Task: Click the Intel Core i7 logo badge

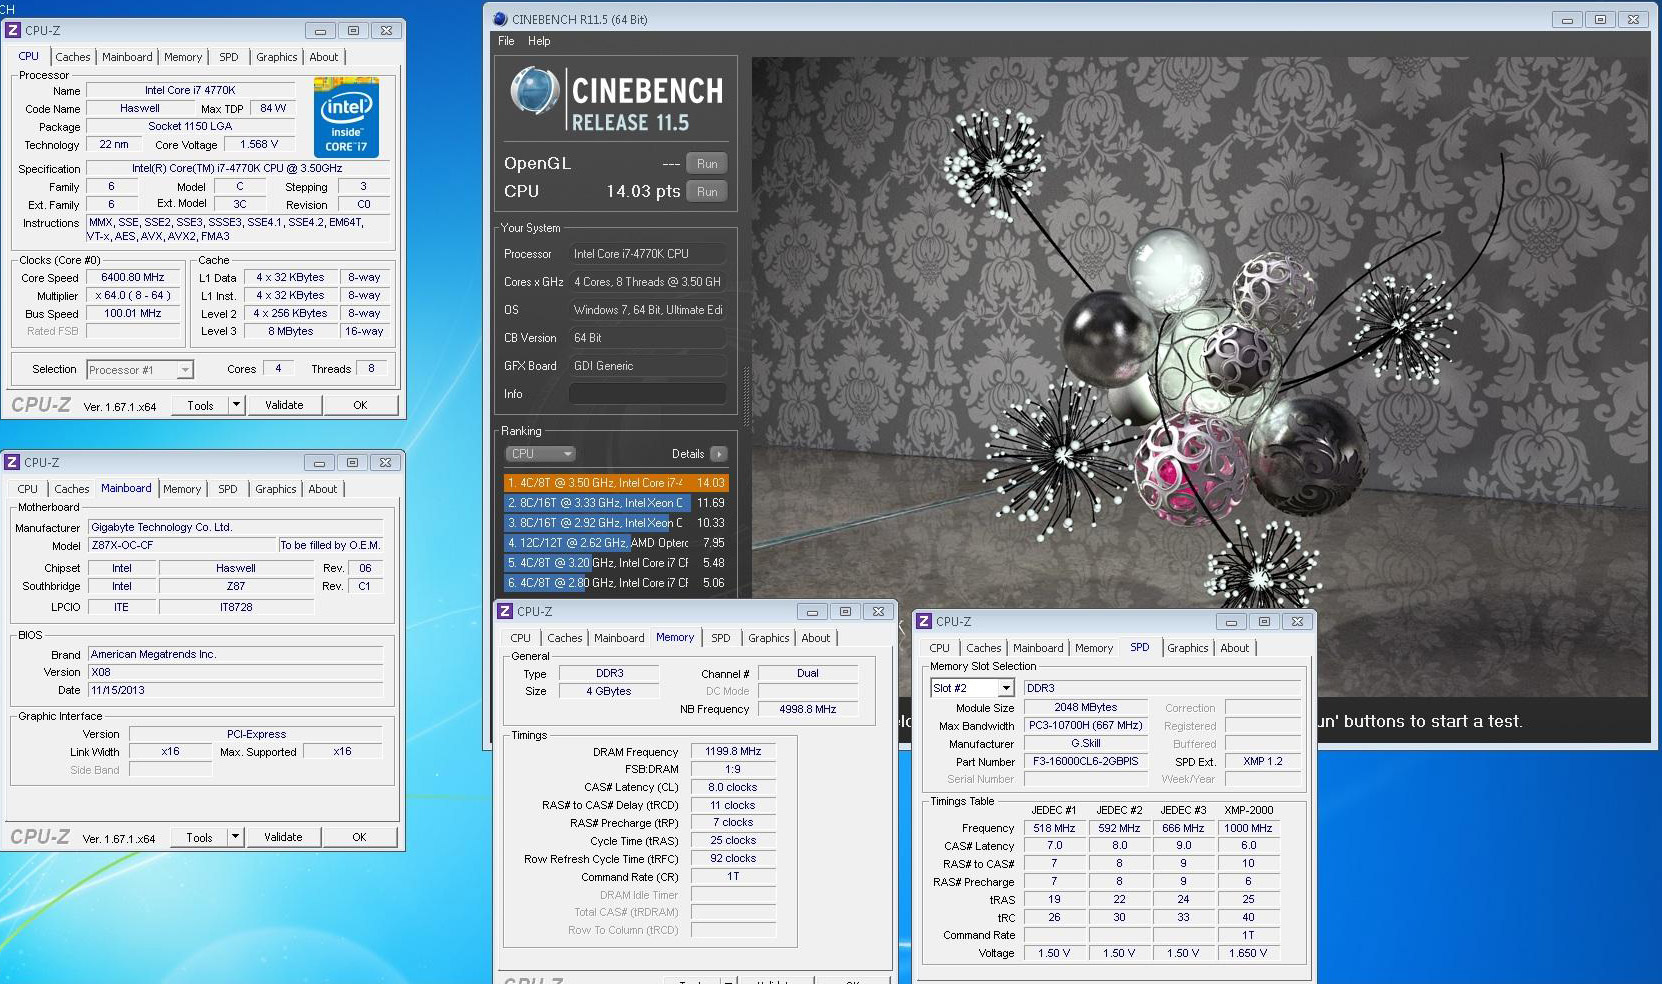Action: [x=346, y=118]
